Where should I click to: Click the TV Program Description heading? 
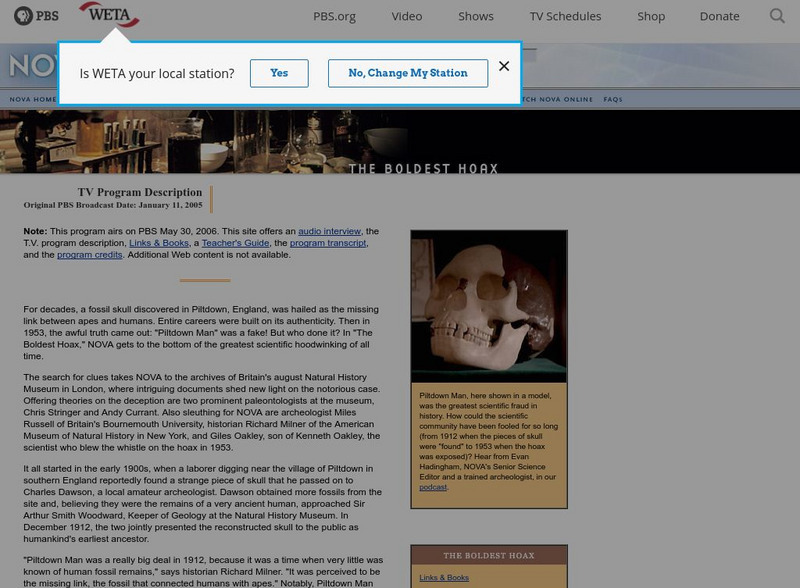click(140, 192)
